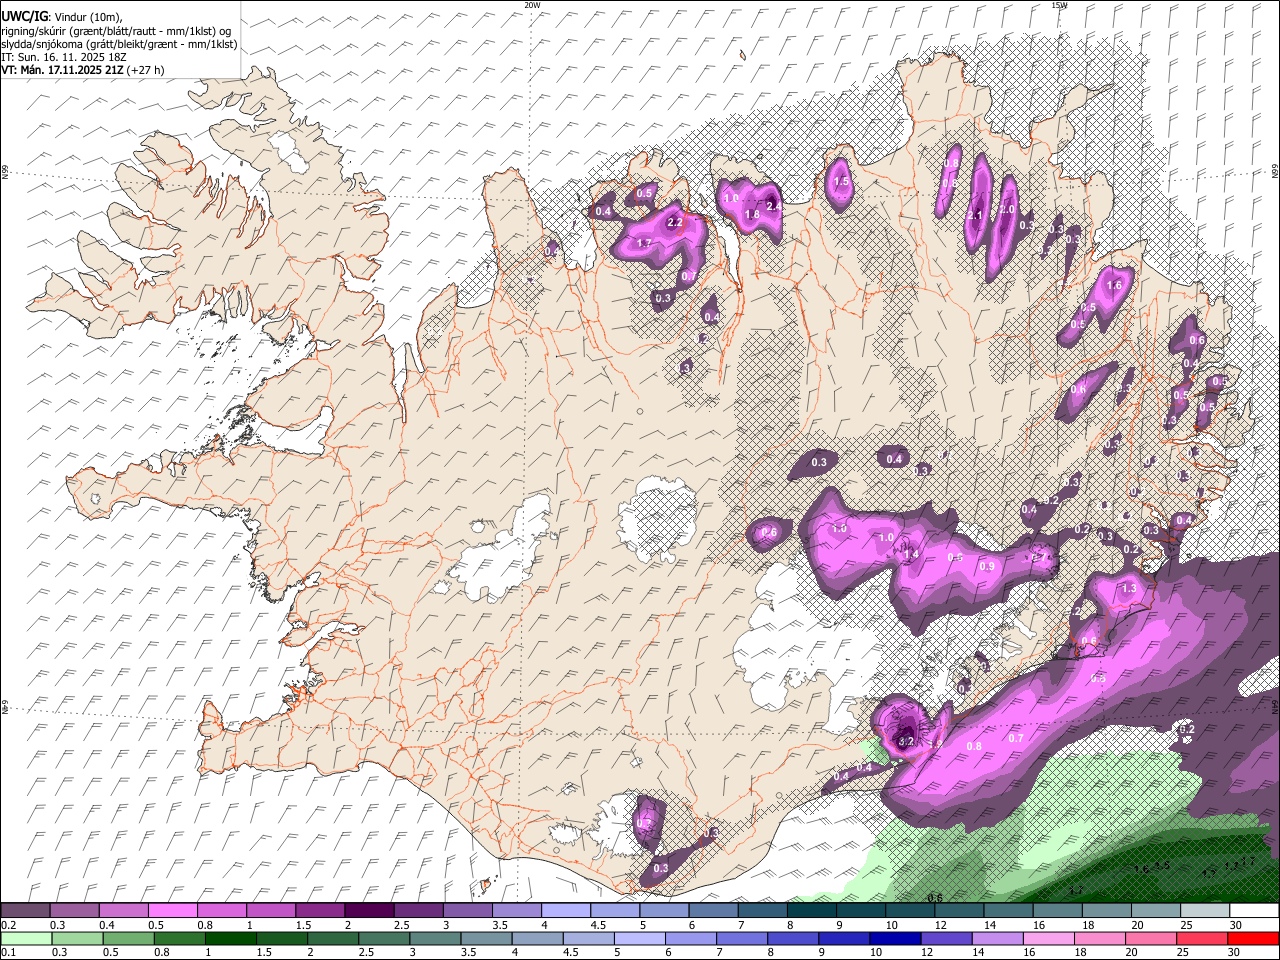Click the upper-row dark teal swatch between 9 and 10
This screenshot has width=1280, height=960.
click(860, 911)
